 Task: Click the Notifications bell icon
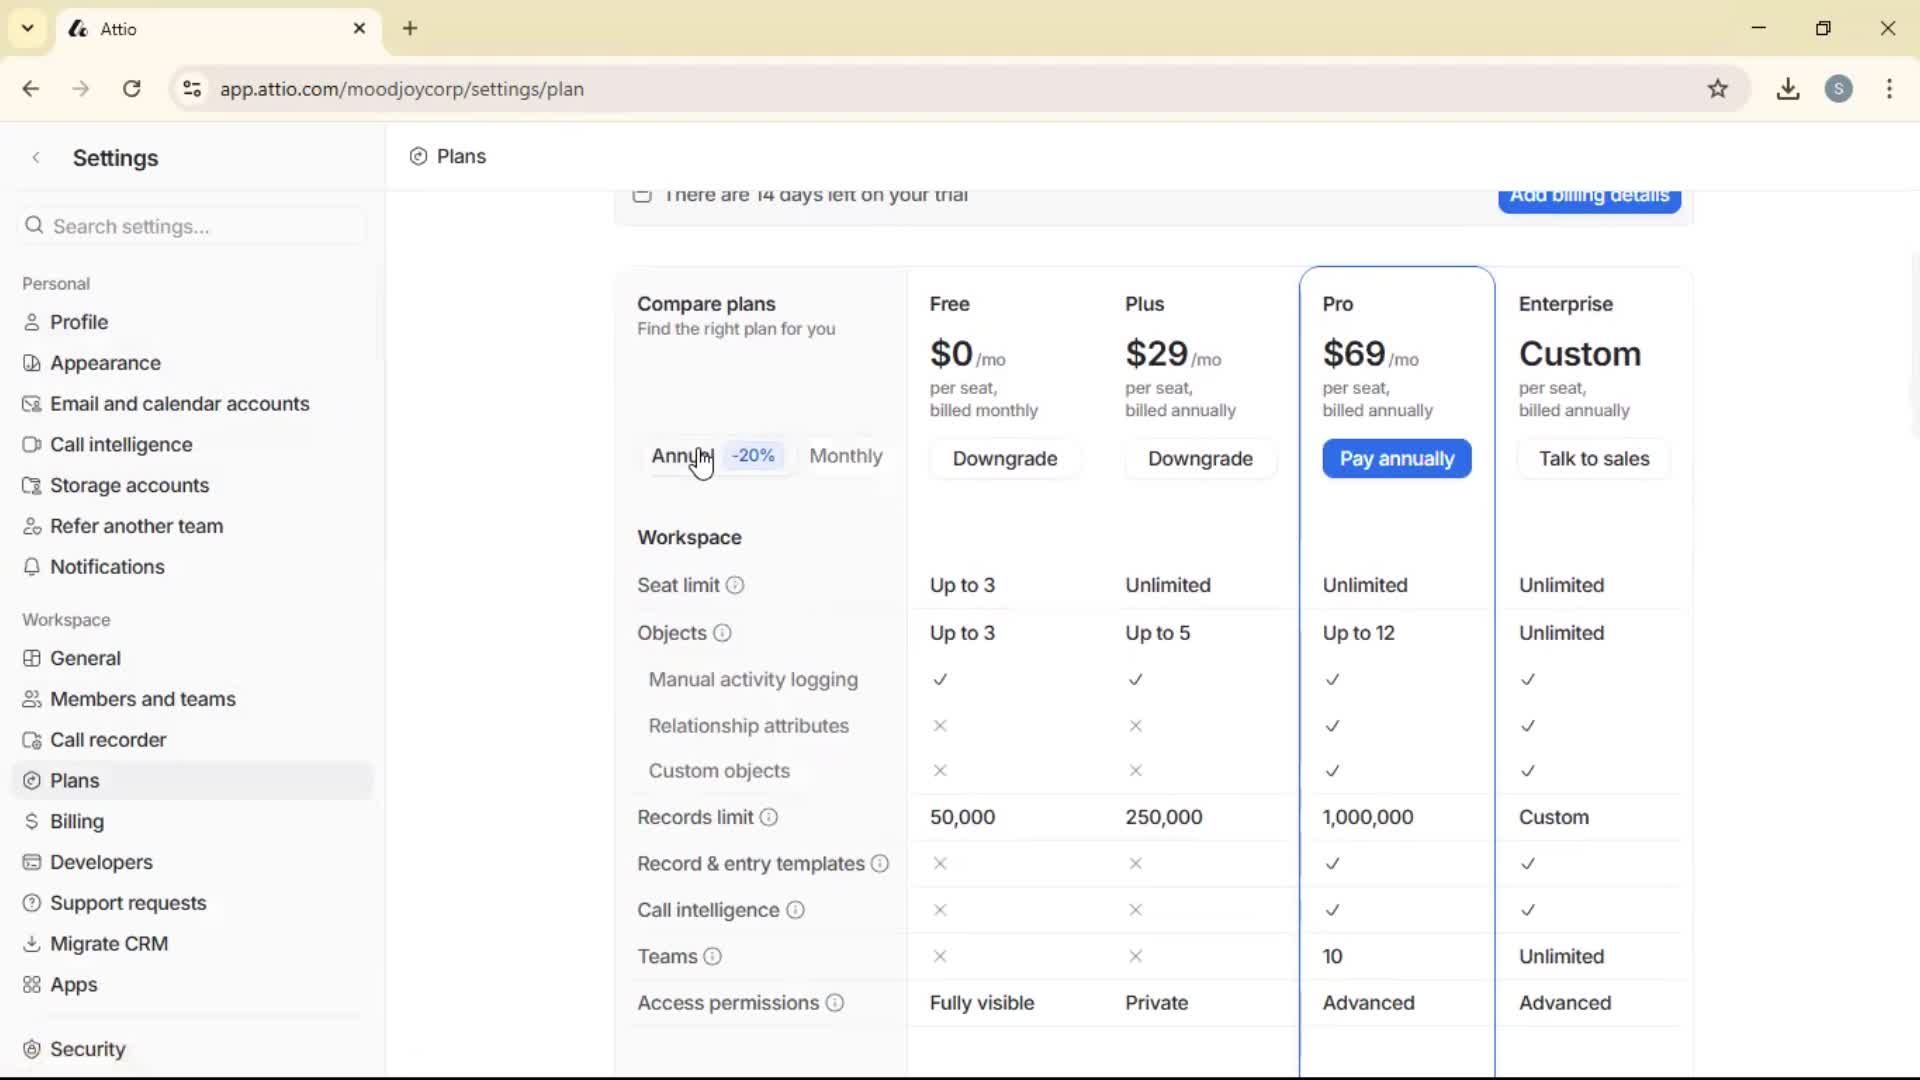pyautogui.click(x=31, y=566)
